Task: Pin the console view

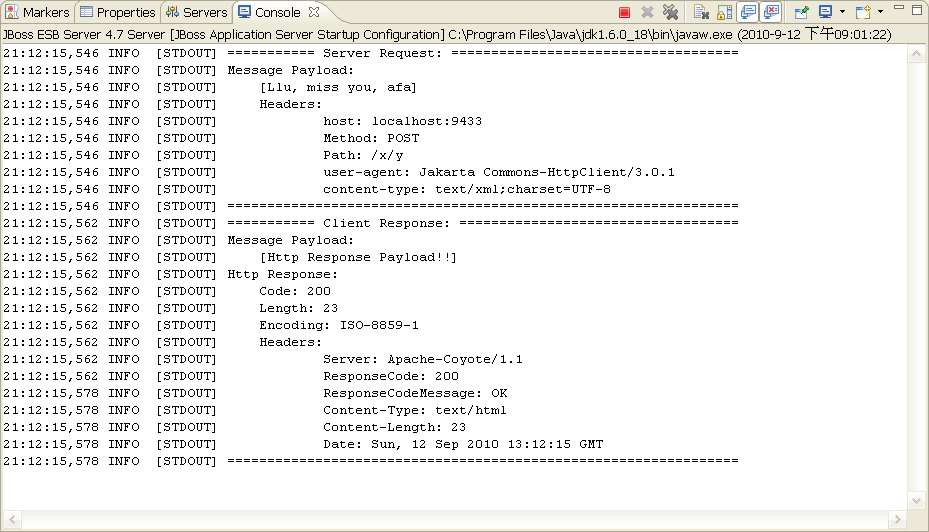Action: coord(802,12)
